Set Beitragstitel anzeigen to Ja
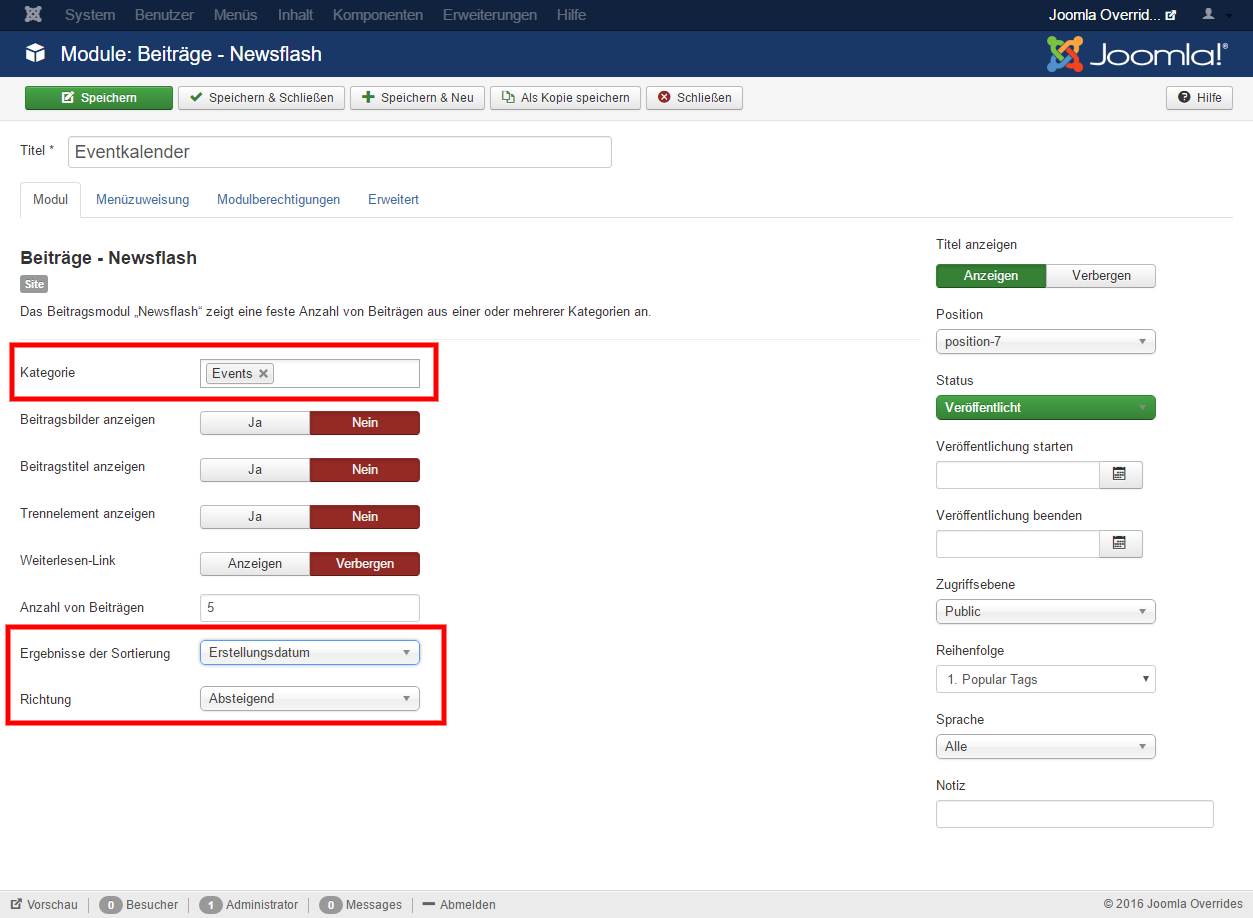 pos(255,470)
